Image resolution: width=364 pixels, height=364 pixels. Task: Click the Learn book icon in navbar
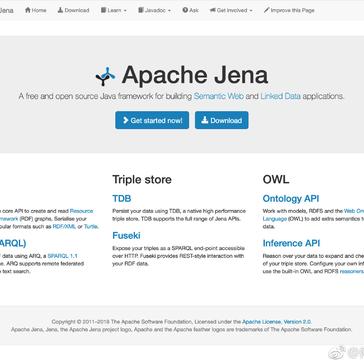103,10
